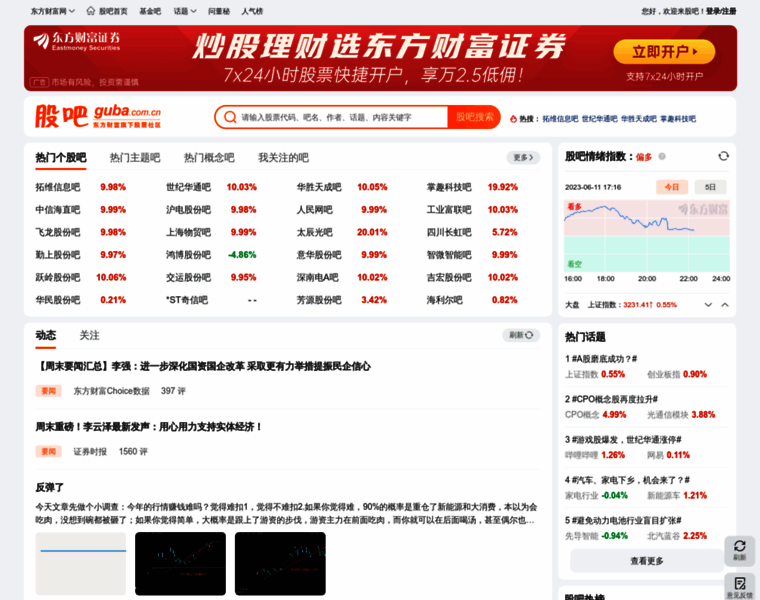Click the 397 评 comment count
Image resolution: width=760 pixels, height=600 pixels.
point(173,391)
